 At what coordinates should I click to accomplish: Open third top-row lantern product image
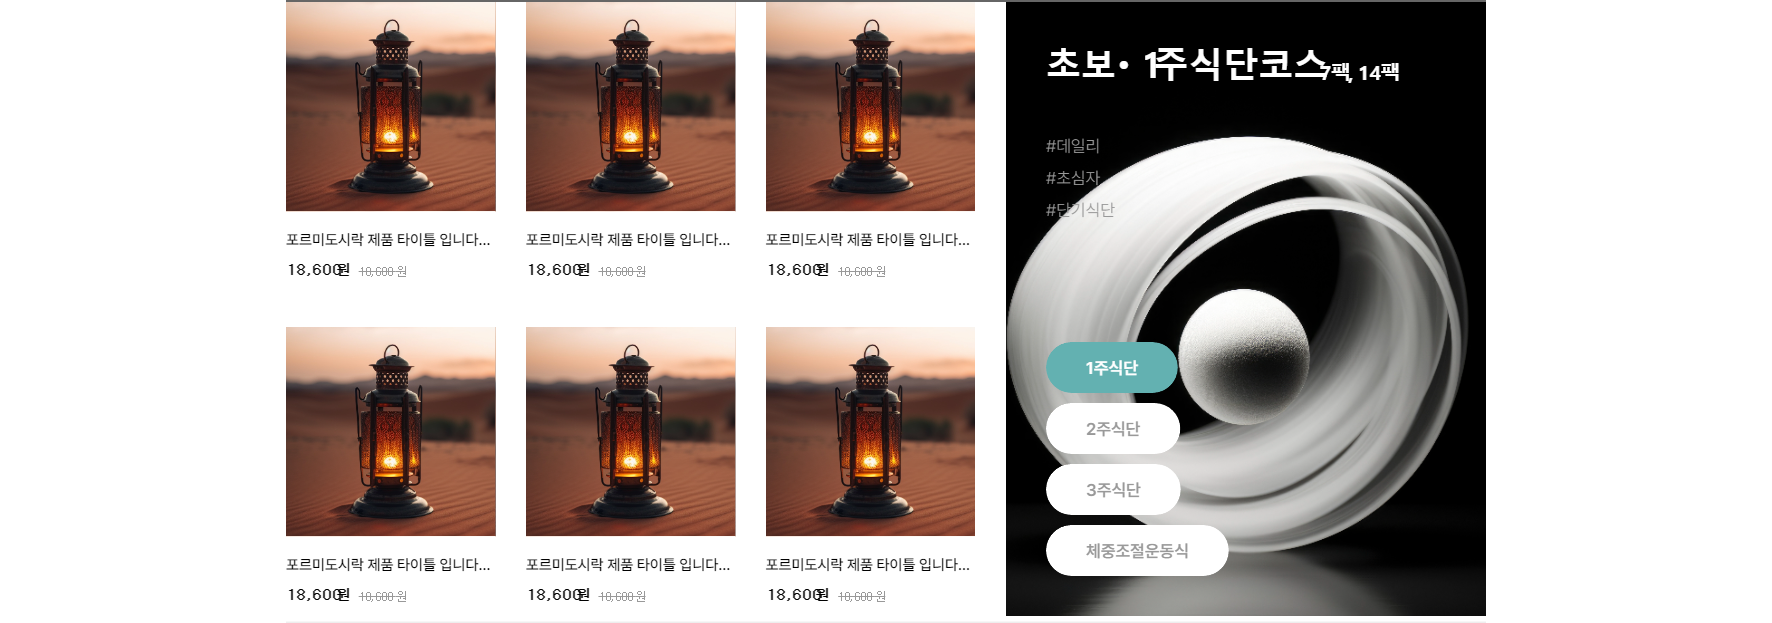point(870,106)
